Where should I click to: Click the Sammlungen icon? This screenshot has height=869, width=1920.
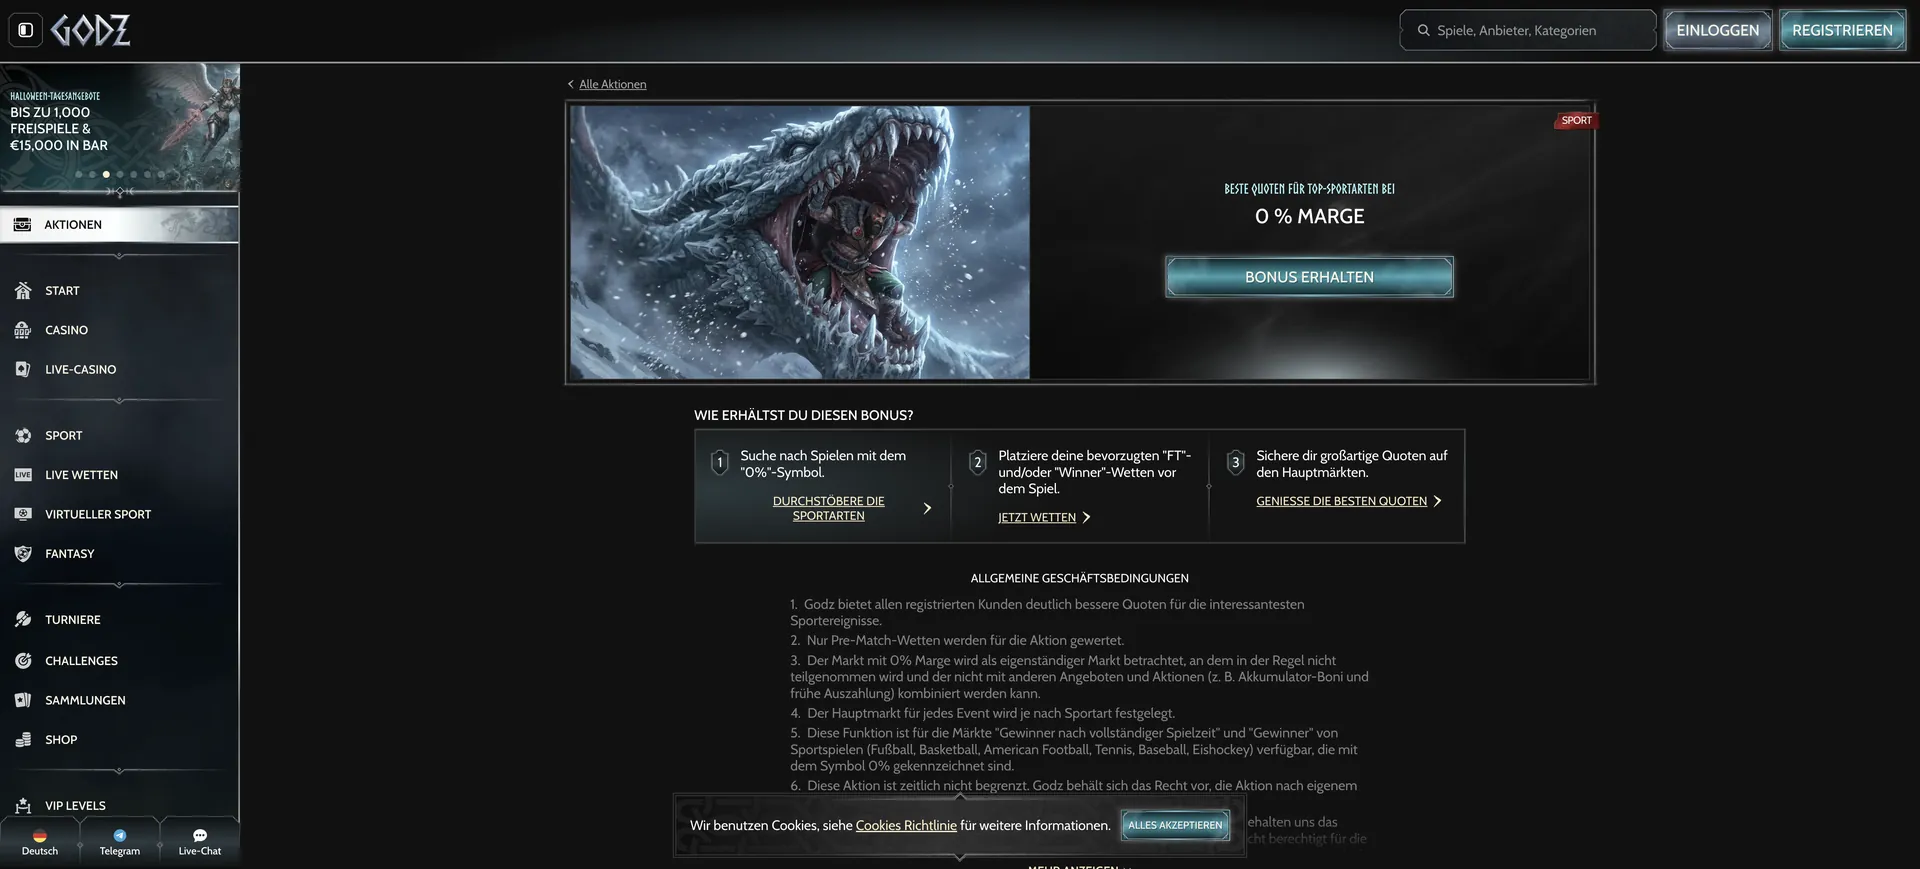click(x=23, y=700)
